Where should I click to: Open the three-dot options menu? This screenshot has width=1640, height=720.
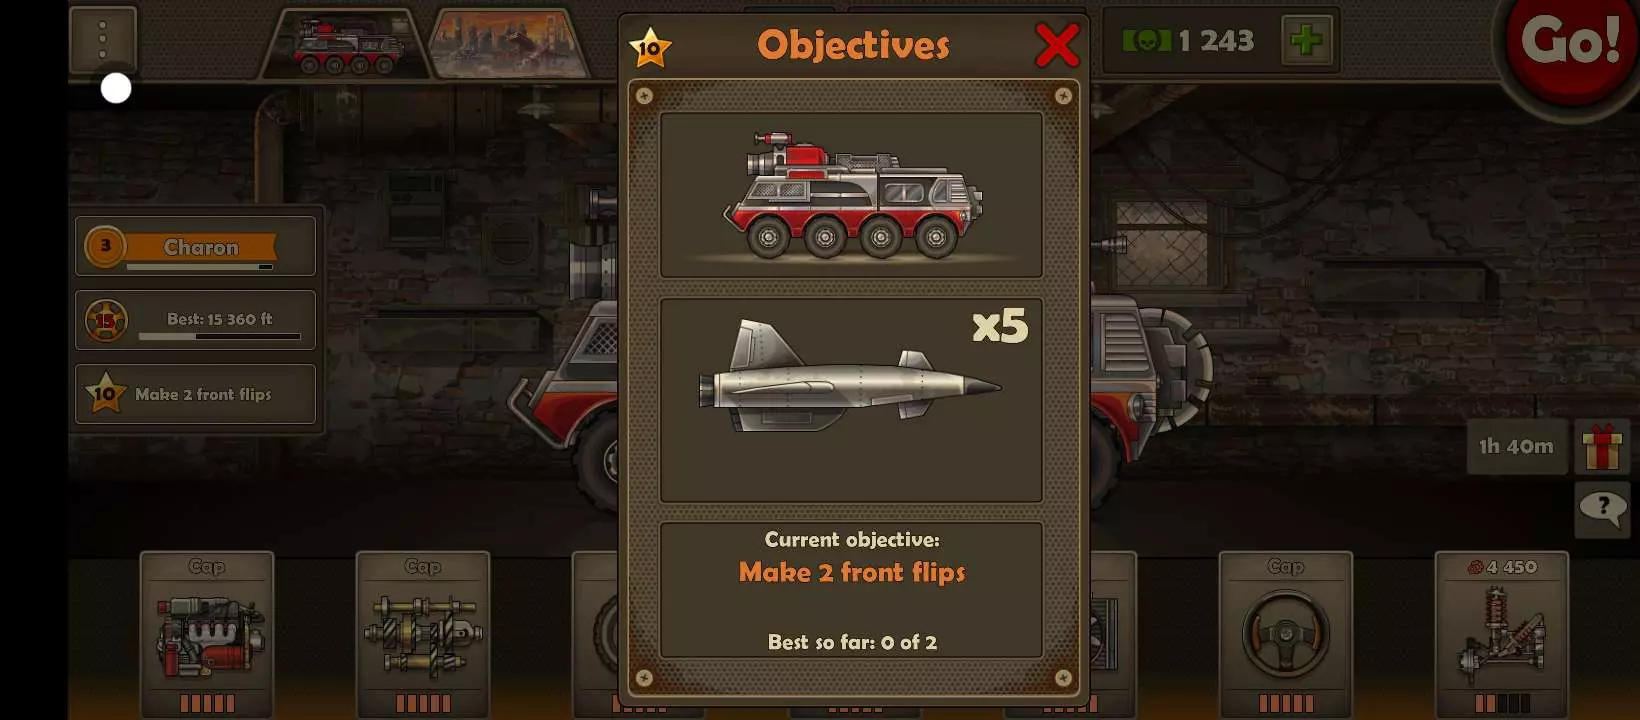(103, 40)
